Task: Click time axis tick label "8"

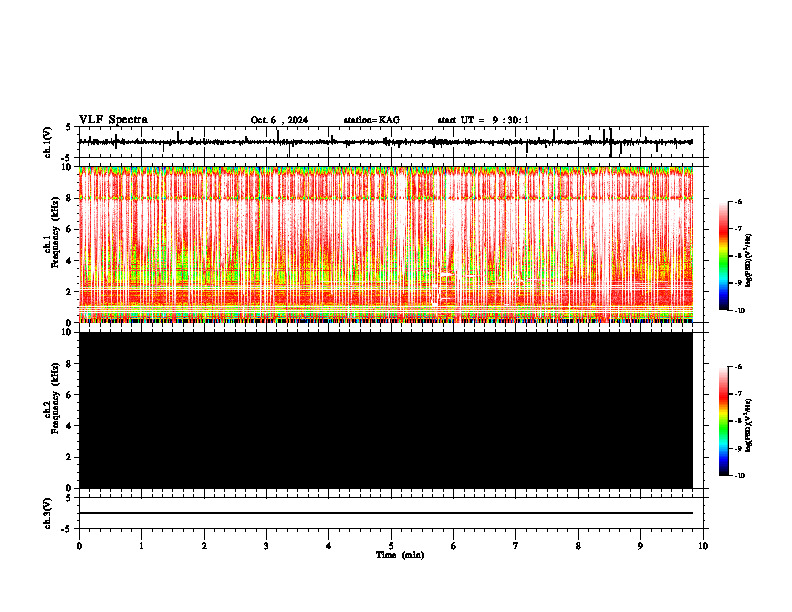Action: pyautogui.click(x=578, y=546)
